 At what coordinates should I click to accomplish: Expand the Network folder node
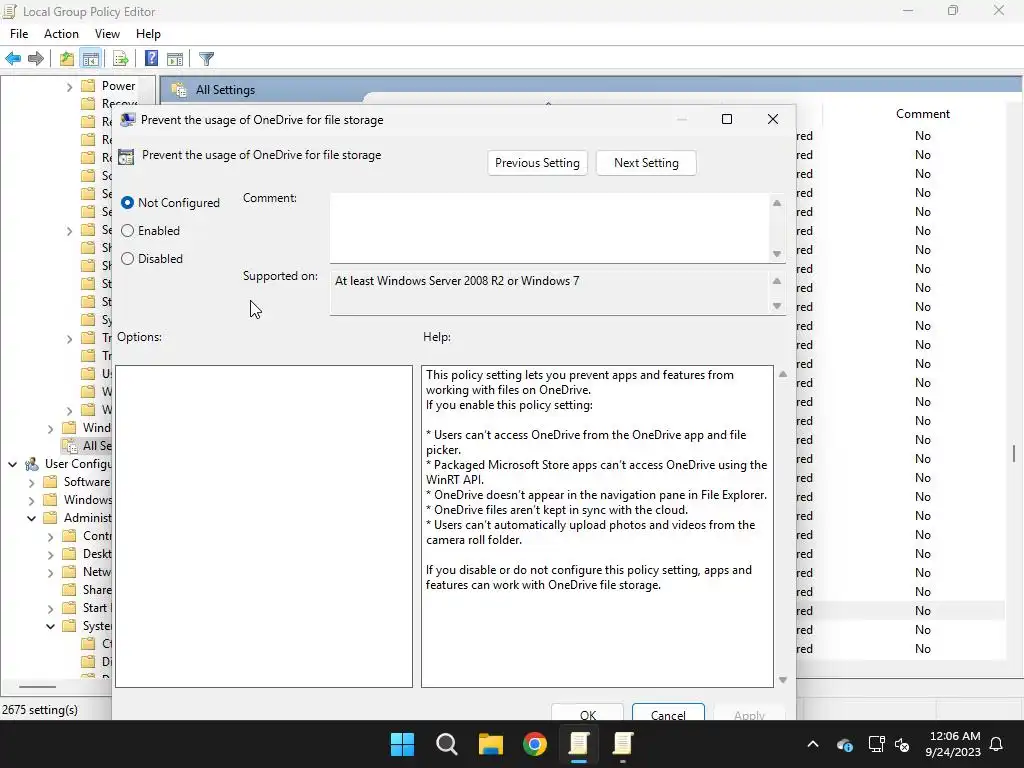point(50,573)
